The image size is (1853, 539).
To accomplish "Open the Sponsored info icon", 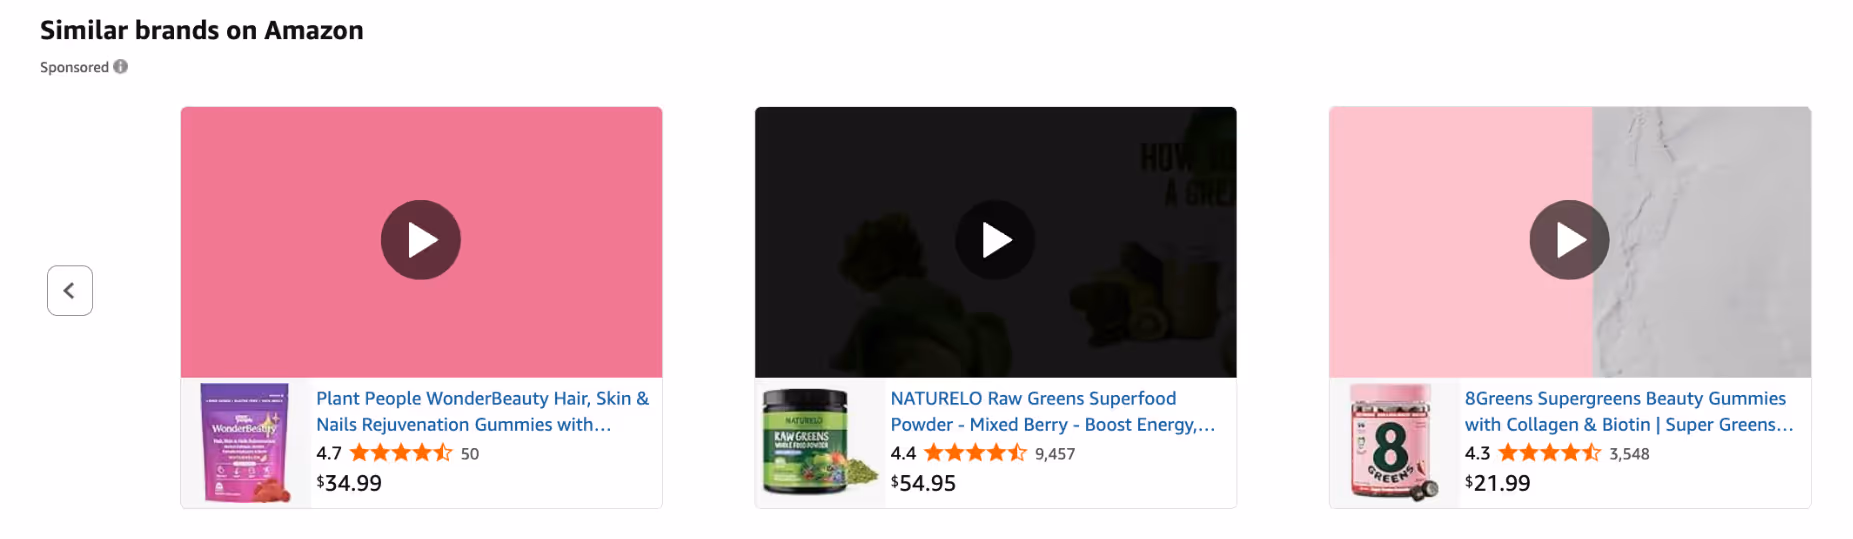I will tap(121, 67).
